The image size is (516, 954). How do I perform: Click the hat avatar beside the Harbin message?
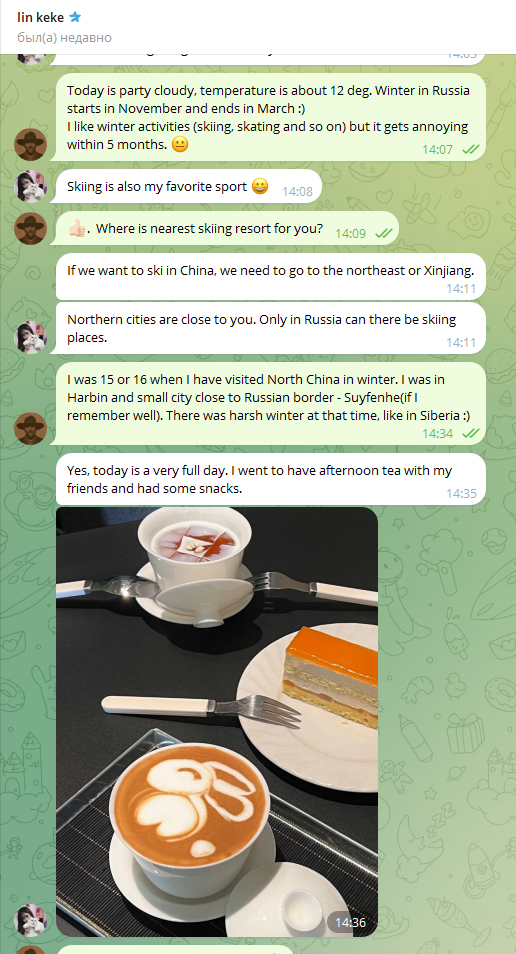(30, 428)
